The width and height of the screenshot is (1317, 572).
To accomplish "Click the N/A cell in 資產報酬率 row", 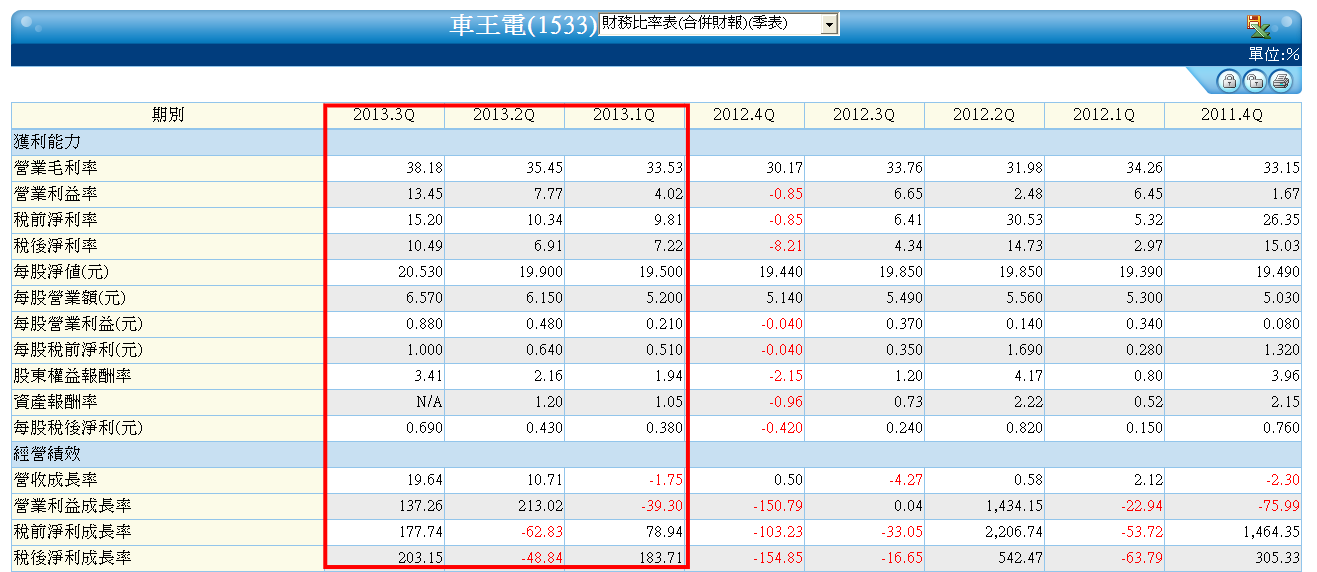I will coord(429,402).
